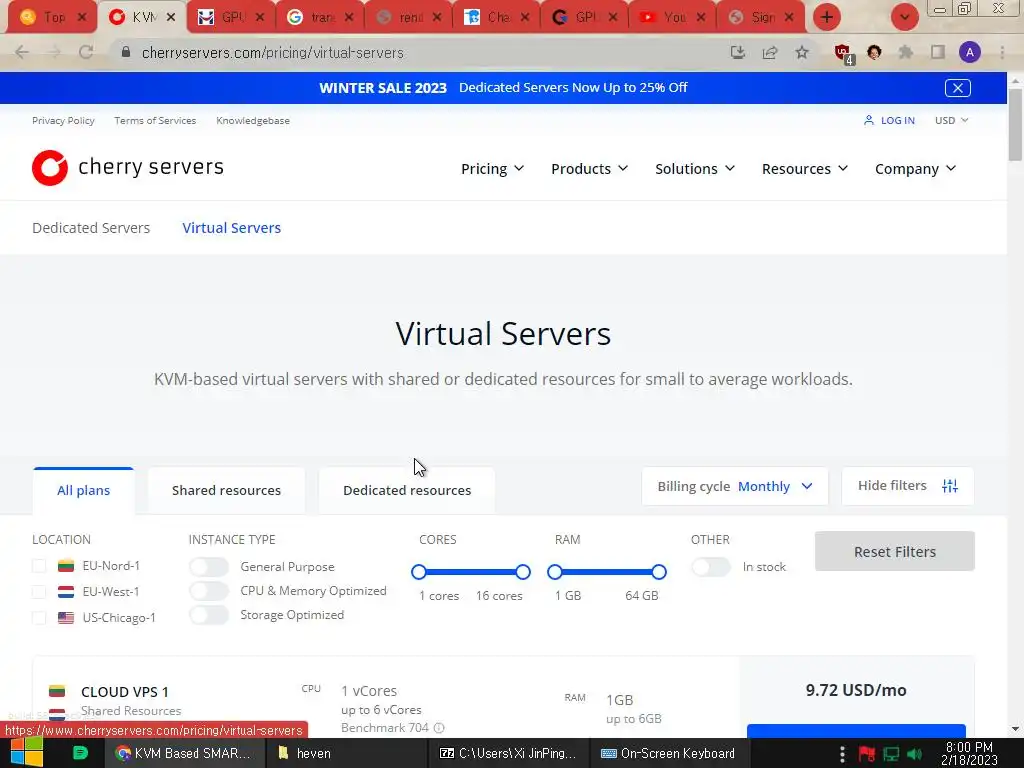
Task: Open the Privacy Policy link
Action: (x=63, y=120)
